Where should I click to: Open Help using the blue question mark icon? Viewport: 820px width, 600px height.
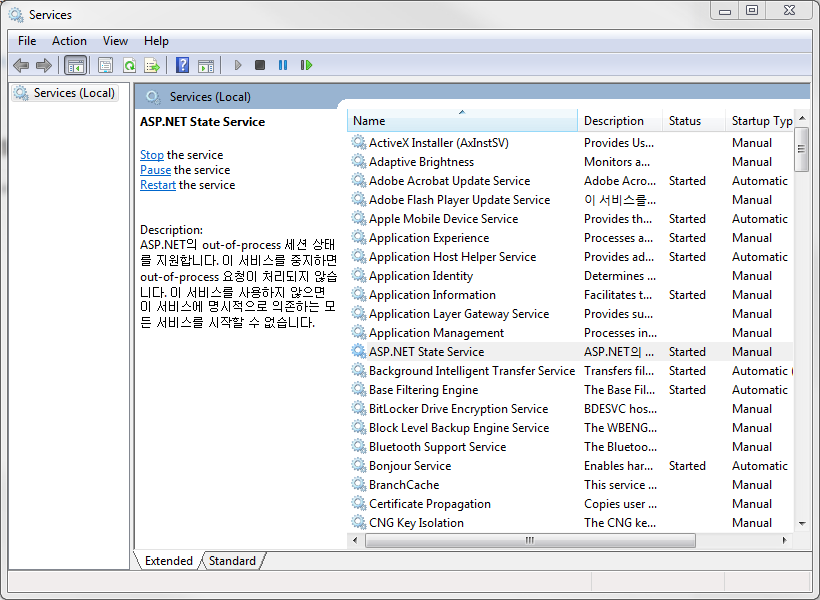(x=182, y=65)
